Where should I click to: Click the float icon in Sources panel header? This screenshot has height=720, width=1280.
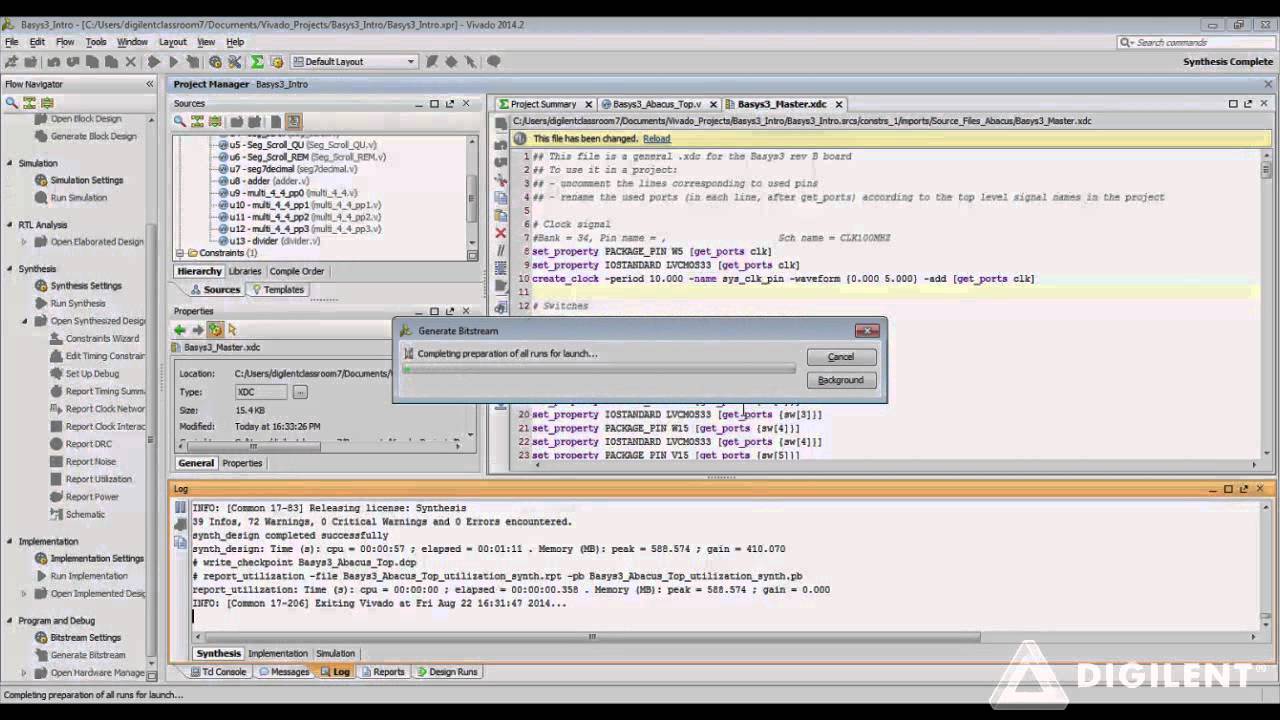449,103
